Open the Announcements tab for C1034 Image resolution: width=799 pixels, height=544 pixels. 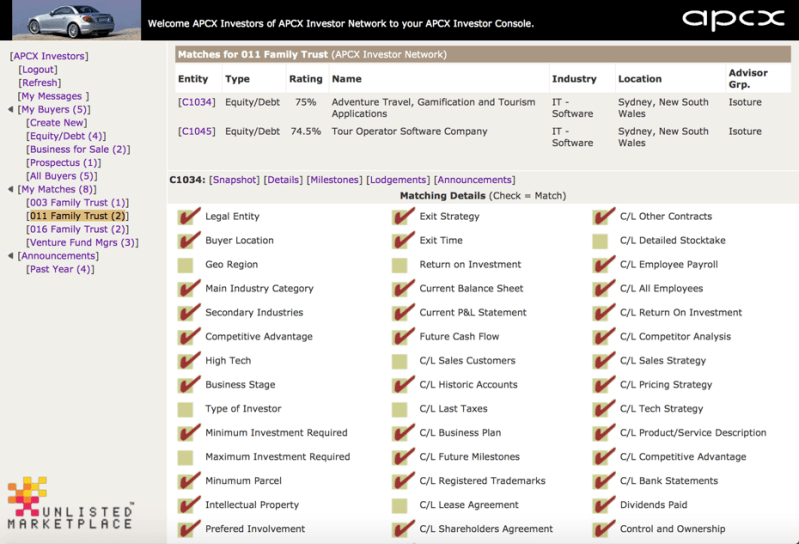474,180
